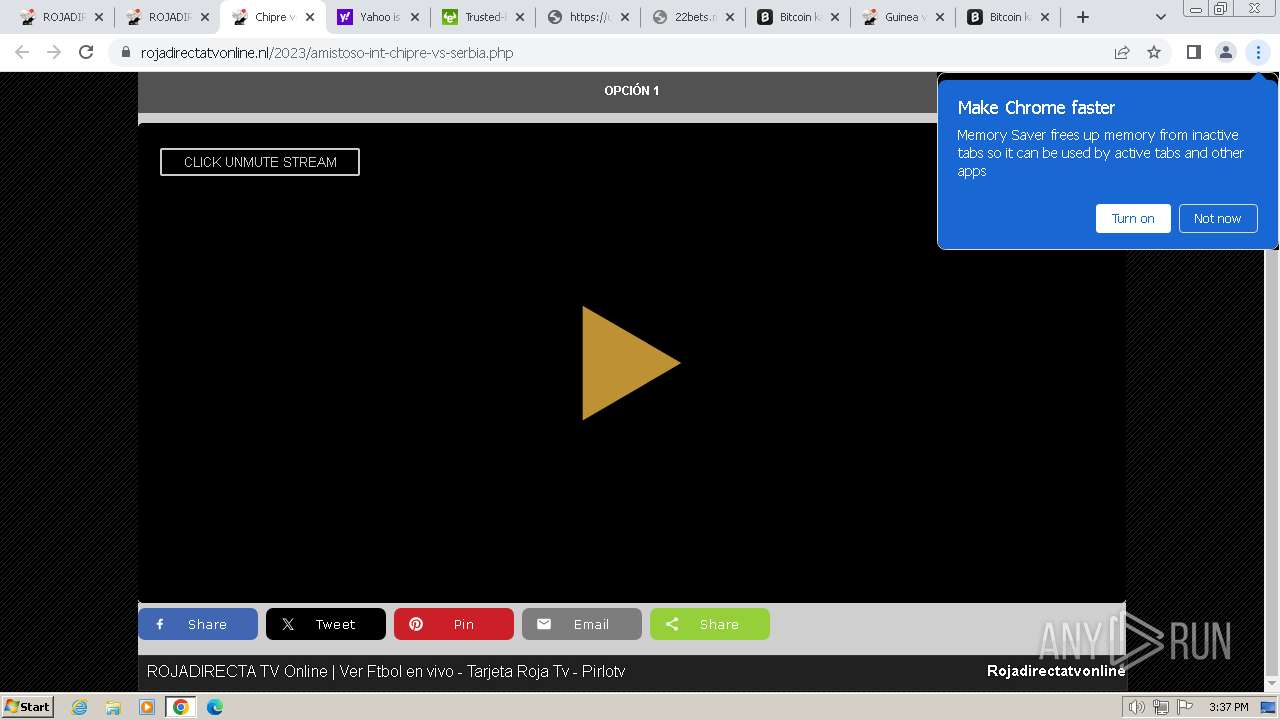
Task: Open the Windows Start menu
Action: click(x=27, y=707)
